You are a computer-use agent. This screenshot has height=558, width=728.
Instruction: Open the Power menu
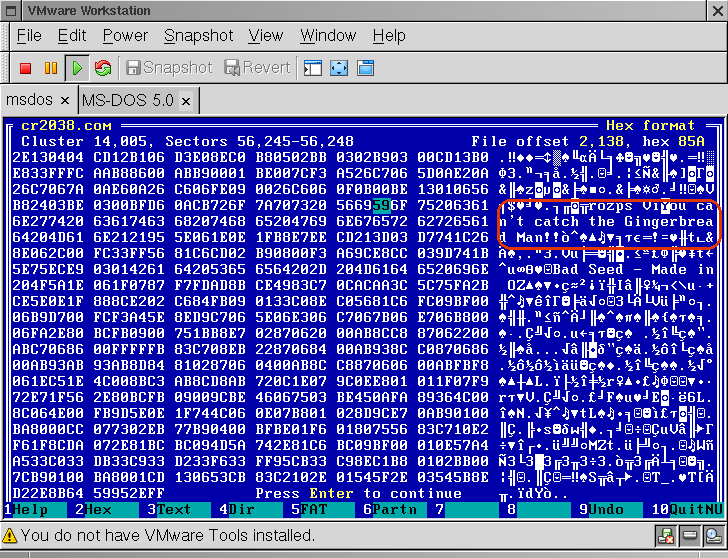125,36
